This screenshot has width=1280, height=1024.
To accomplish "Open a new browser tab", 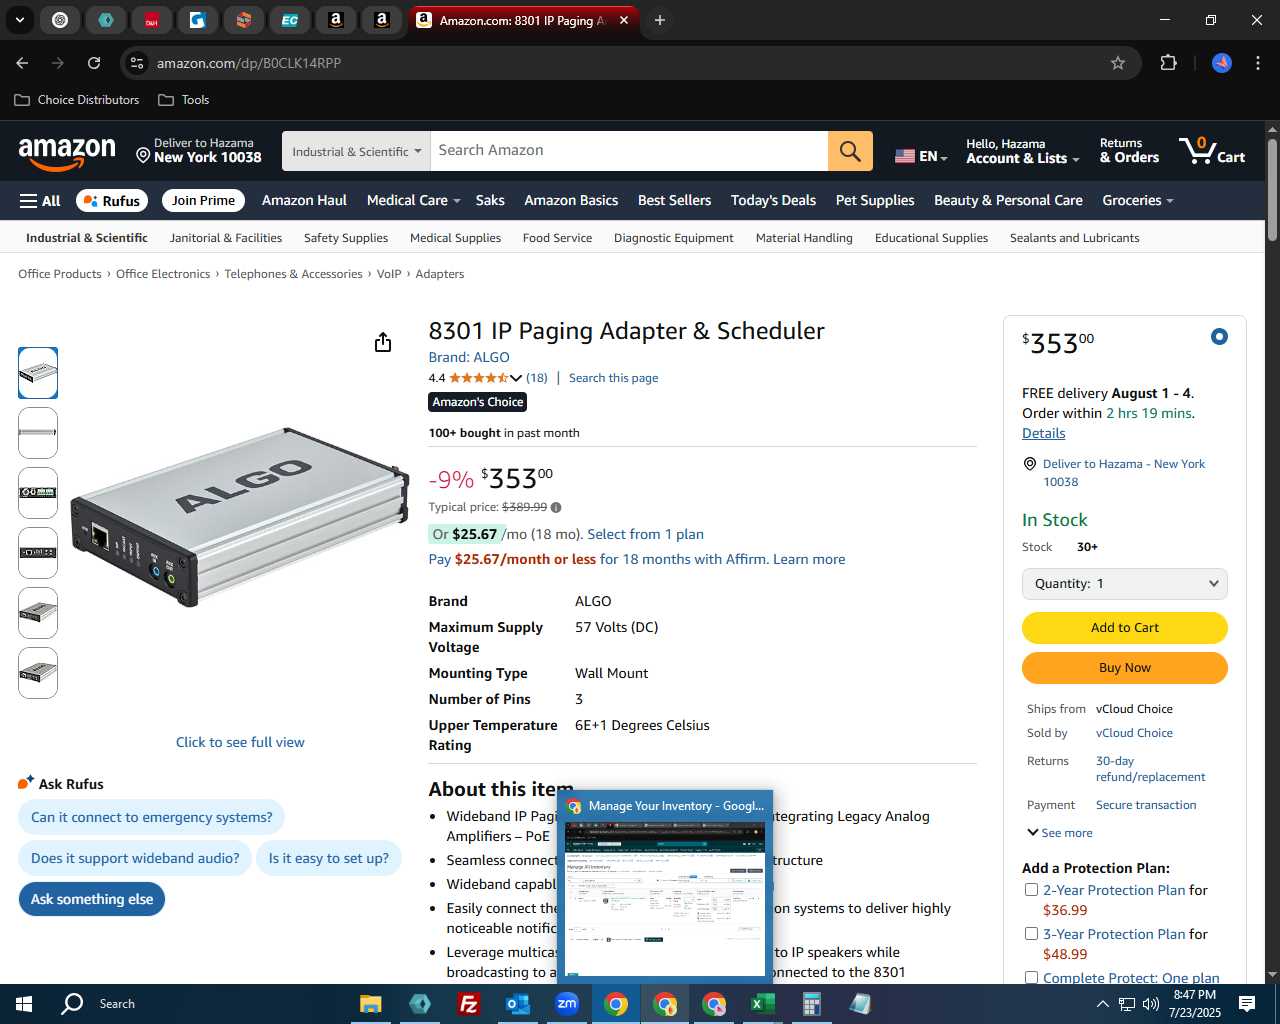I will 660,20.
